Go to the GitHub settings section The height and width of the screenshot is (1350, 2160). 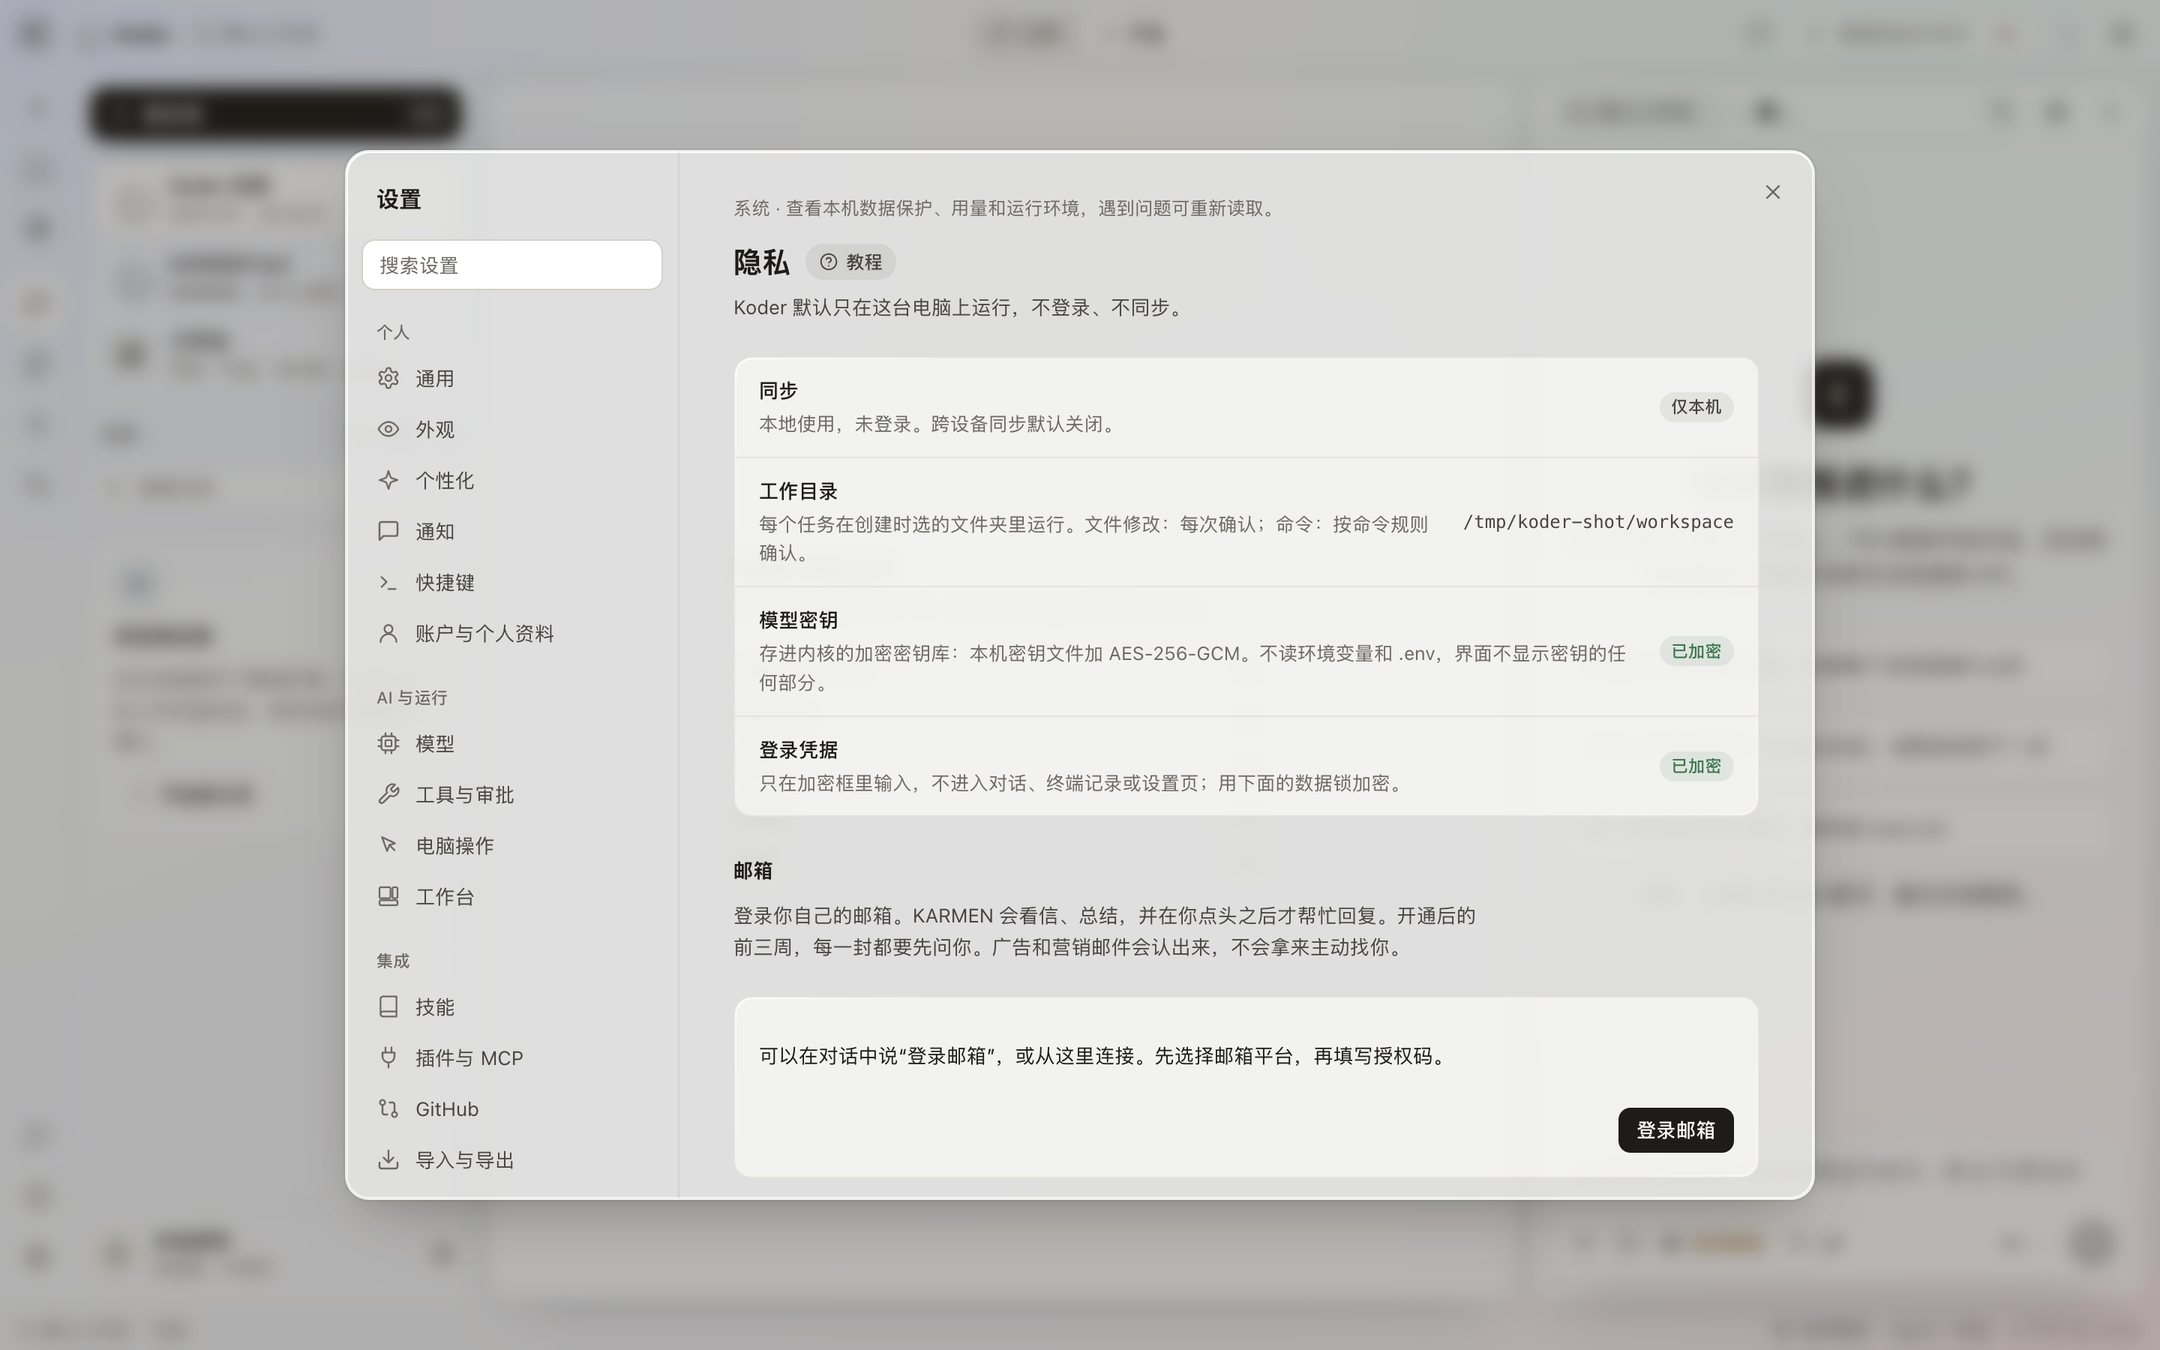[512, 1108]
